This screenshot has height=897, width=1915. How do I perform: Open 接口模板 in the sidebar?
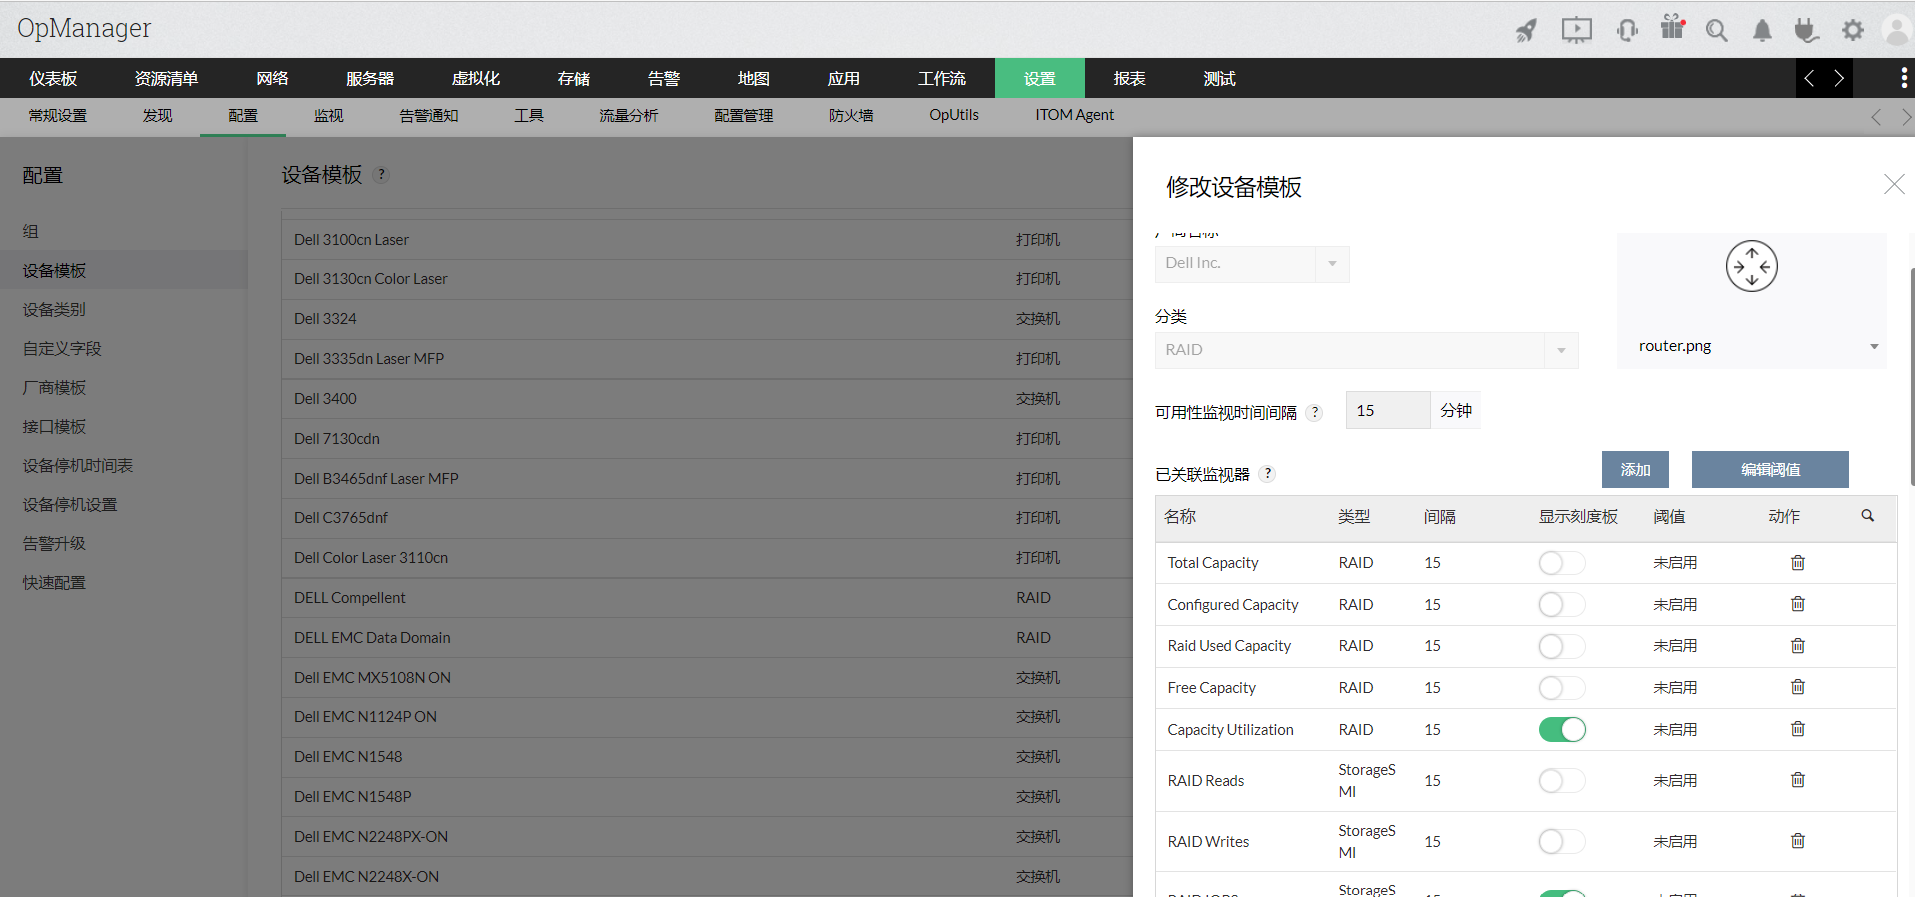pos(54,427)
